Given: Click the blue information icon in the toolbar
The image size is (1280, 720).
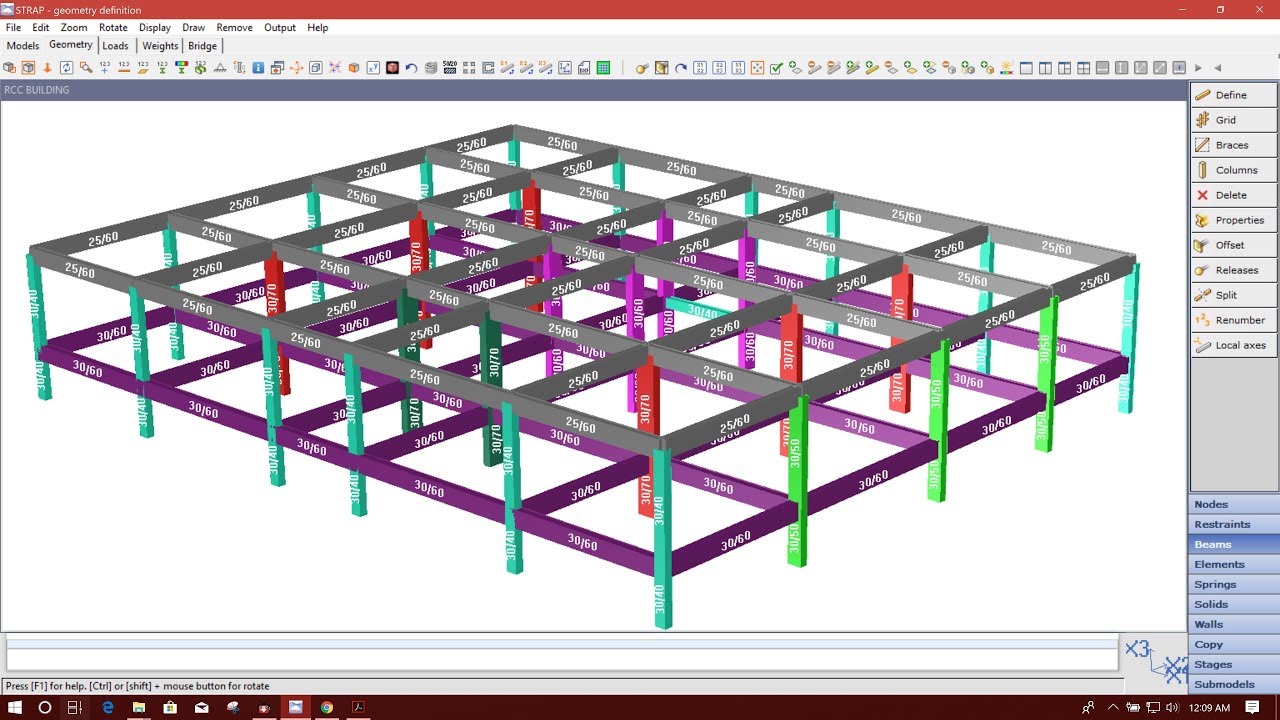Looking at the screenshot, I should click(257, 67).
